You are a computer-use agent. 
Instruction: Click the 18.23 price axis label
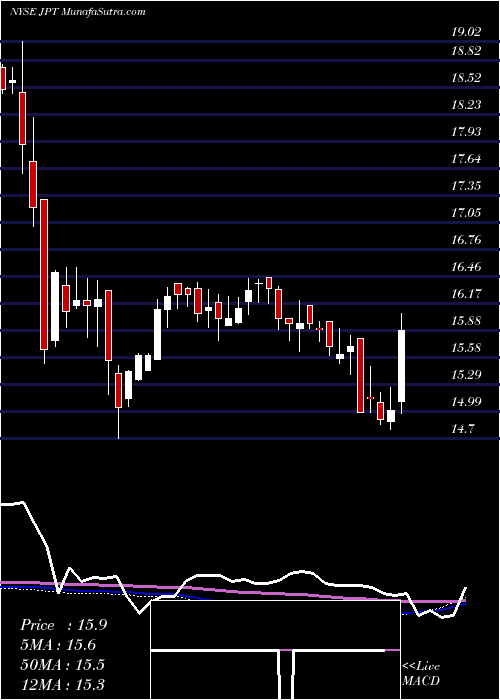click(466, 104)
